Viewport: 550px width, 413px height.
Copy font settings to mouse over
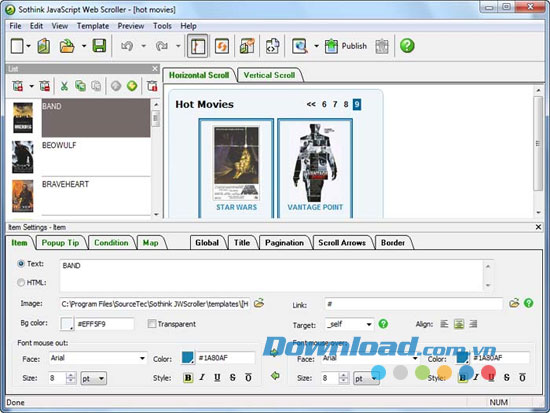[275, 353]
